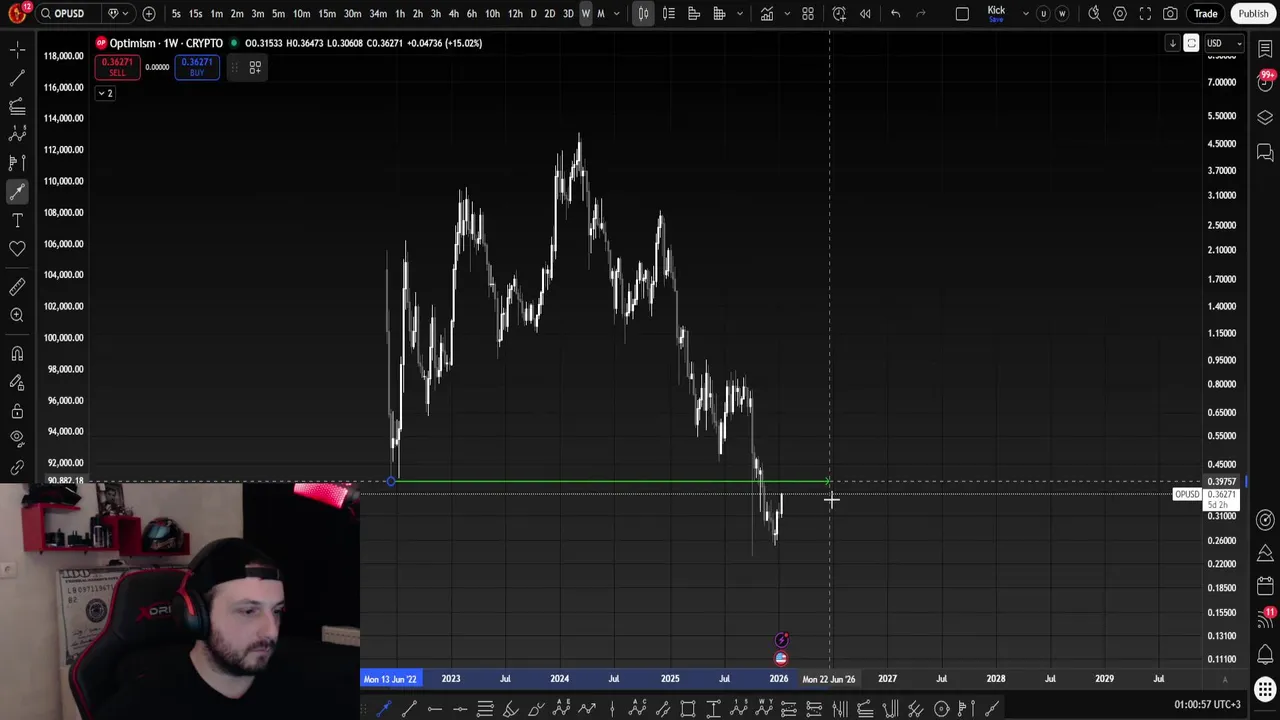Open the object tree layers icon

pos(1265,117)
